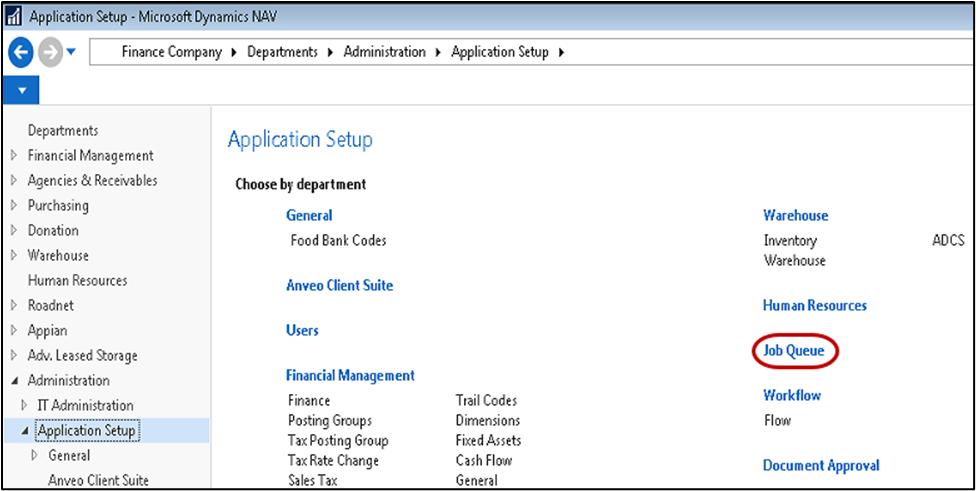Screen dimensions: 976x491
Task: Collapse the Administration tree node
Action: (14, 381)
